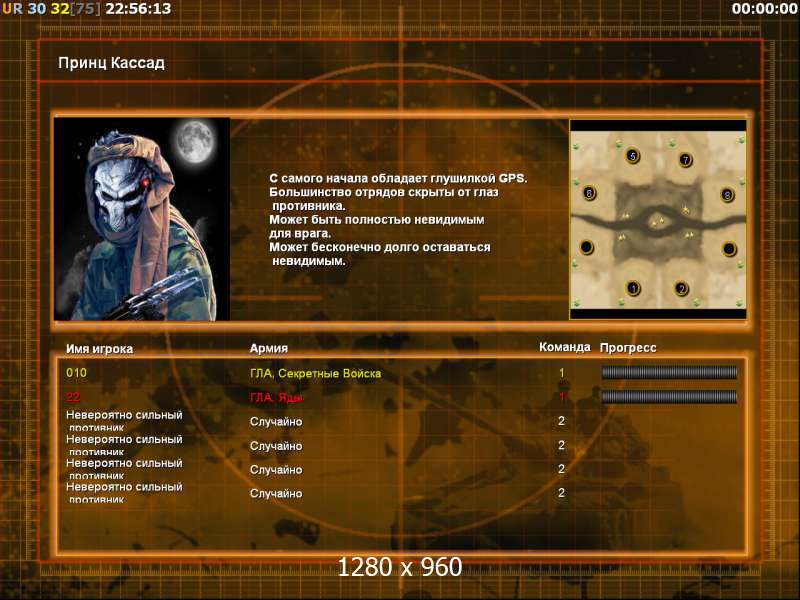Click the 'Имя игрока' column header
Screen dimensions: 800x600
(99, 349)
